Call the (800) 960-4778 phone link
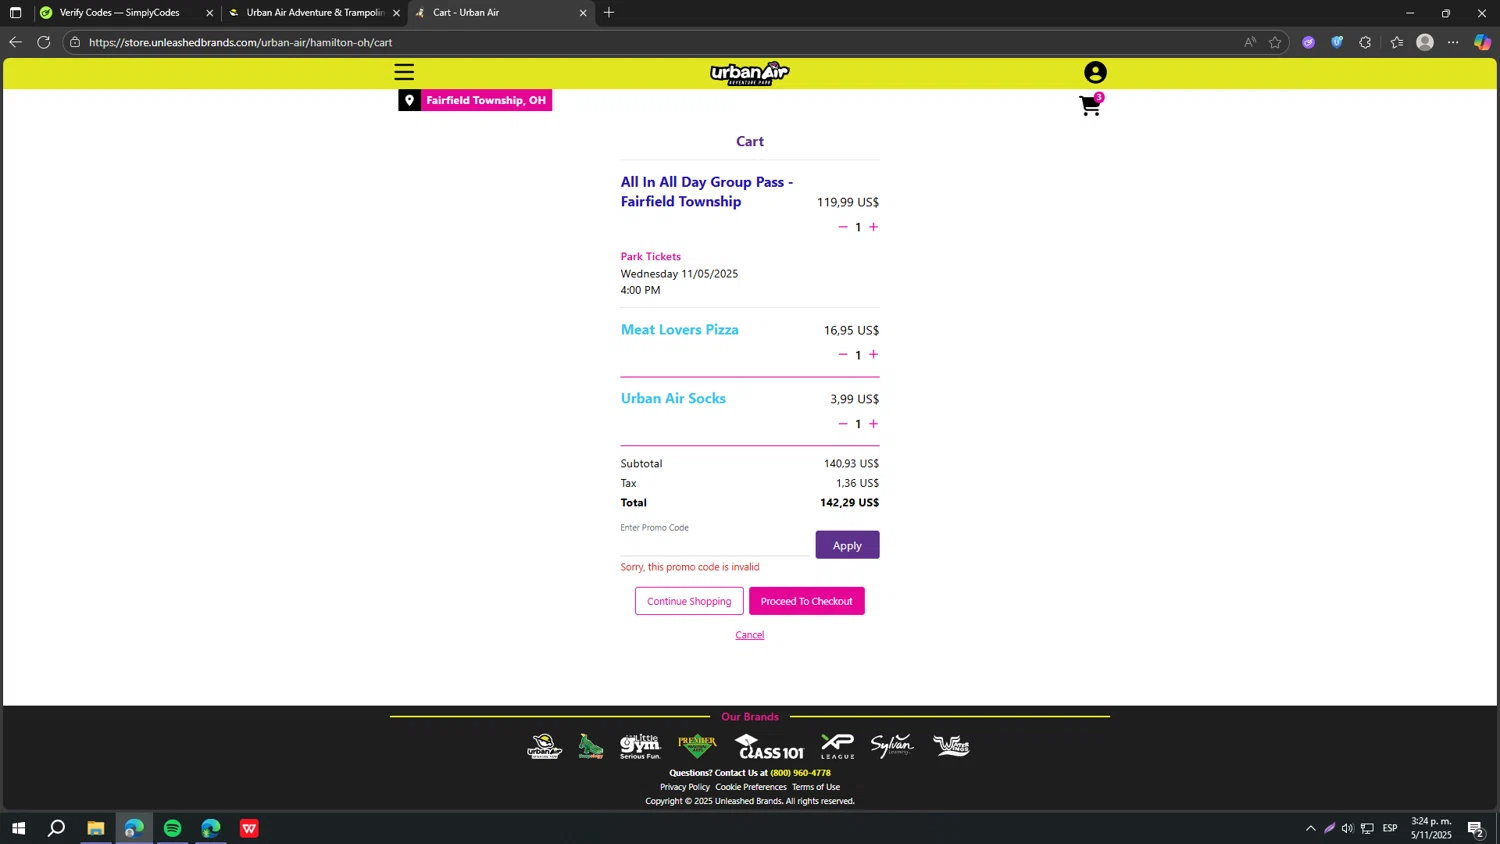This screenshot has width=1500, height=844. tap(800, 773)
